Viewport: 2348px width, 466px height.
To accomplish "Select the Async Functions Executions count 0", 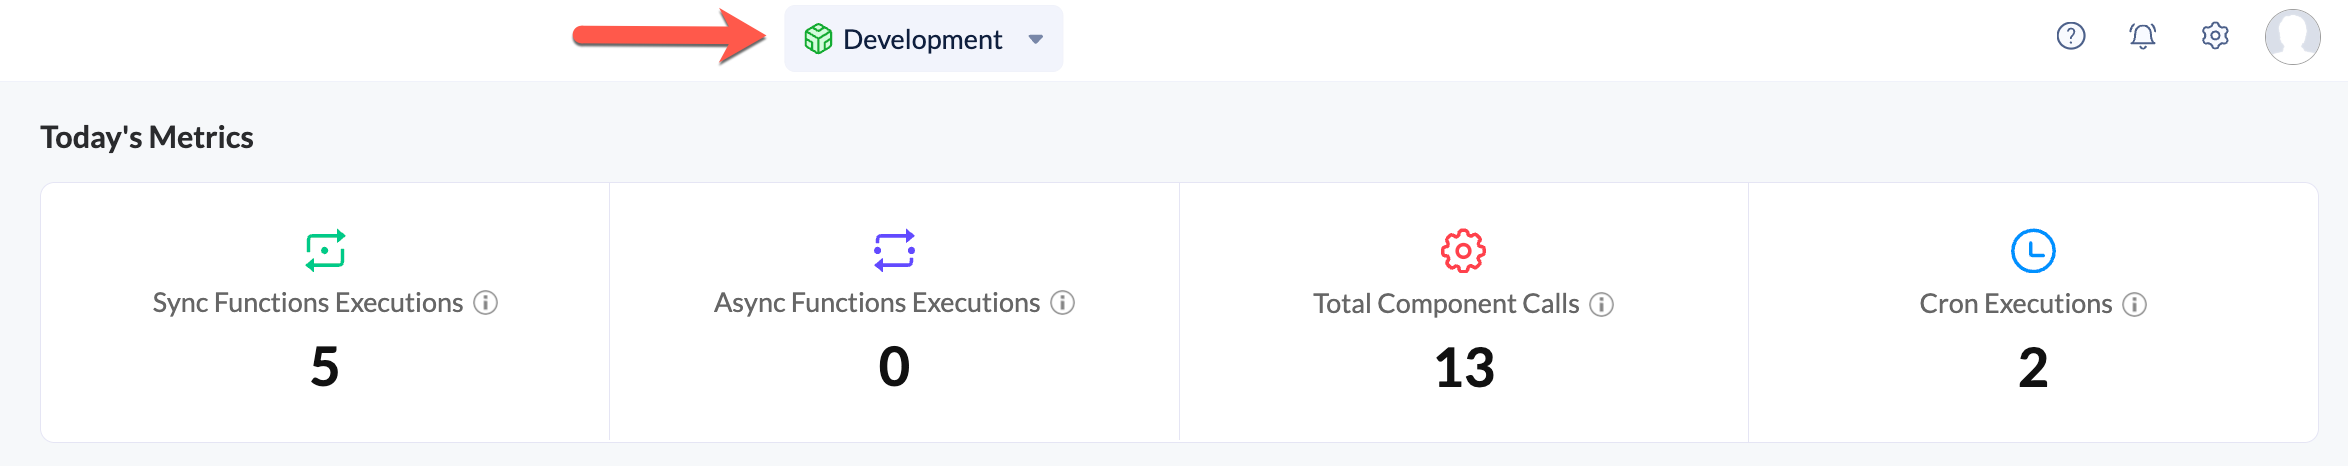I will coord(894,366).
